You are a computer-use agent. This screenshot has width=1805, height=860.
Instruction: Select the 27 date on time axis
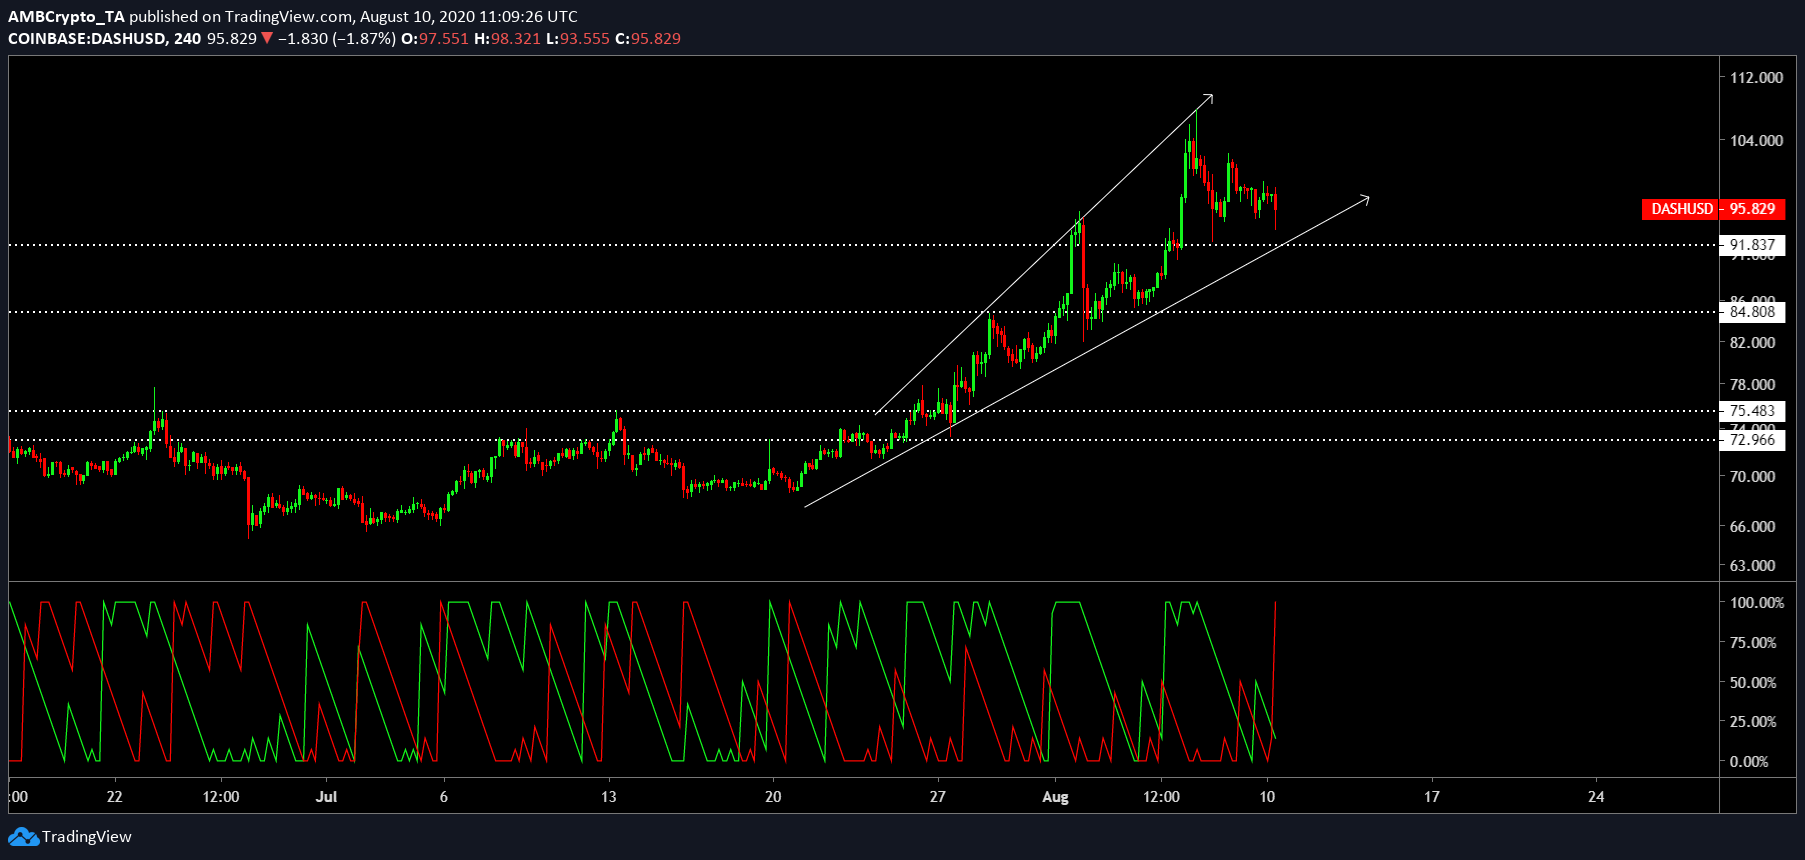coord(937,797)
